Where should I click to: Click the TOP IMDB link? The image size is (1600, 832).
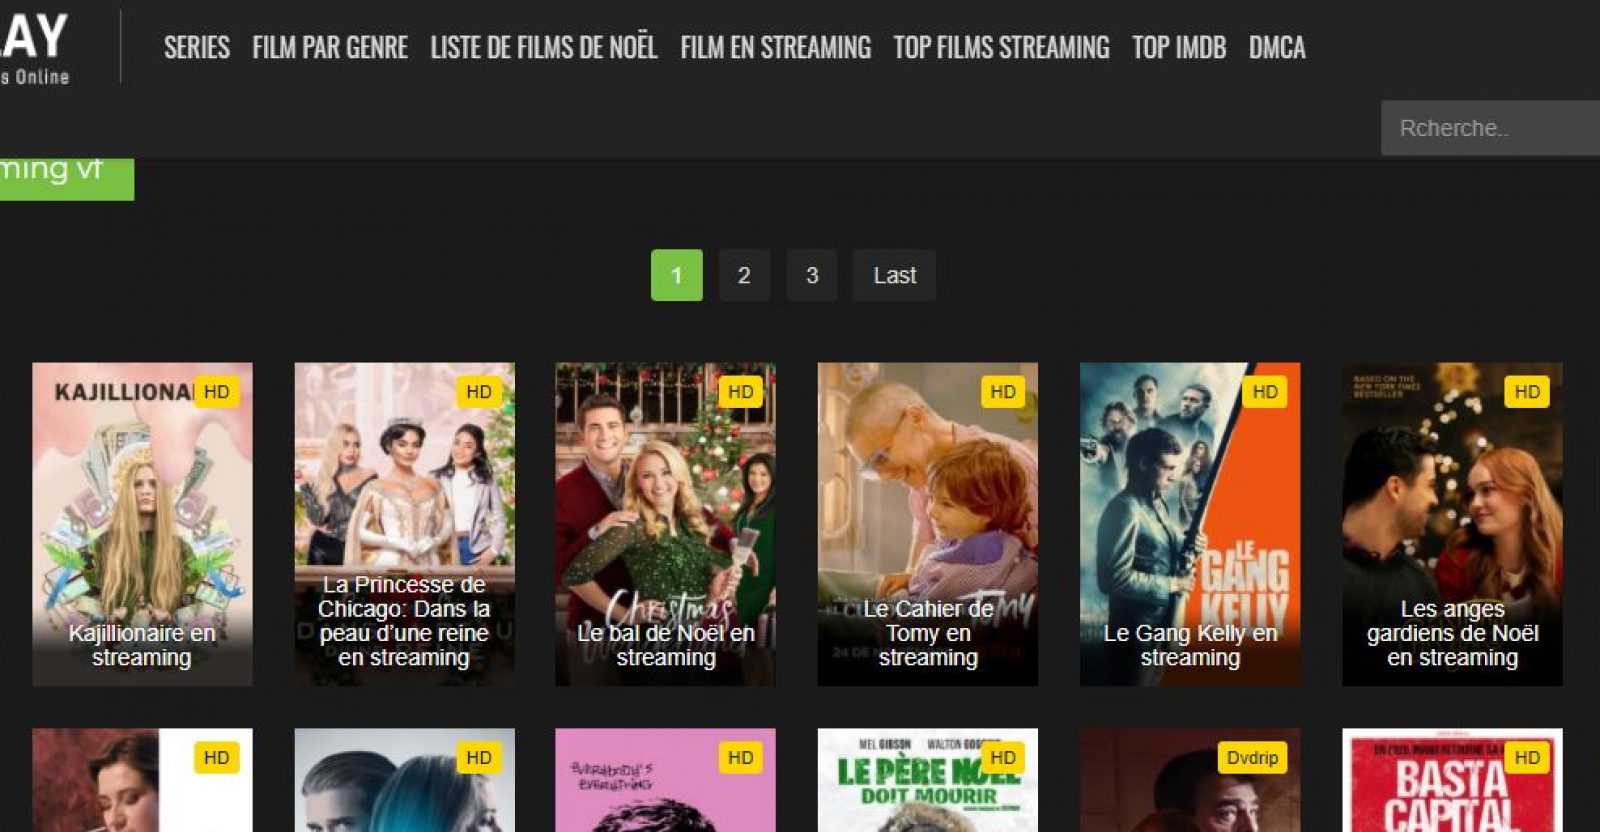pyautogui.click(x=1178, y=47)
